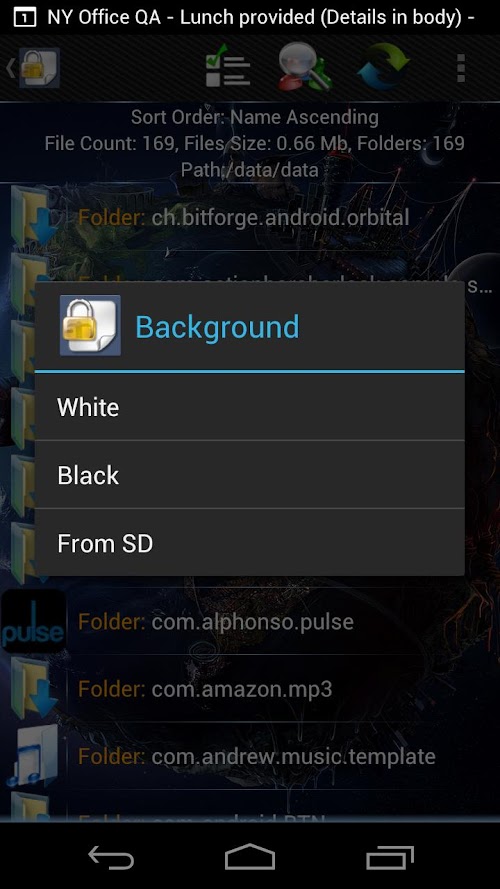Viewport: 500px width, 889px height.
Task: Open the com.alphonso.pulse folder
Action: pyautogui.click(x=249, y=621)
